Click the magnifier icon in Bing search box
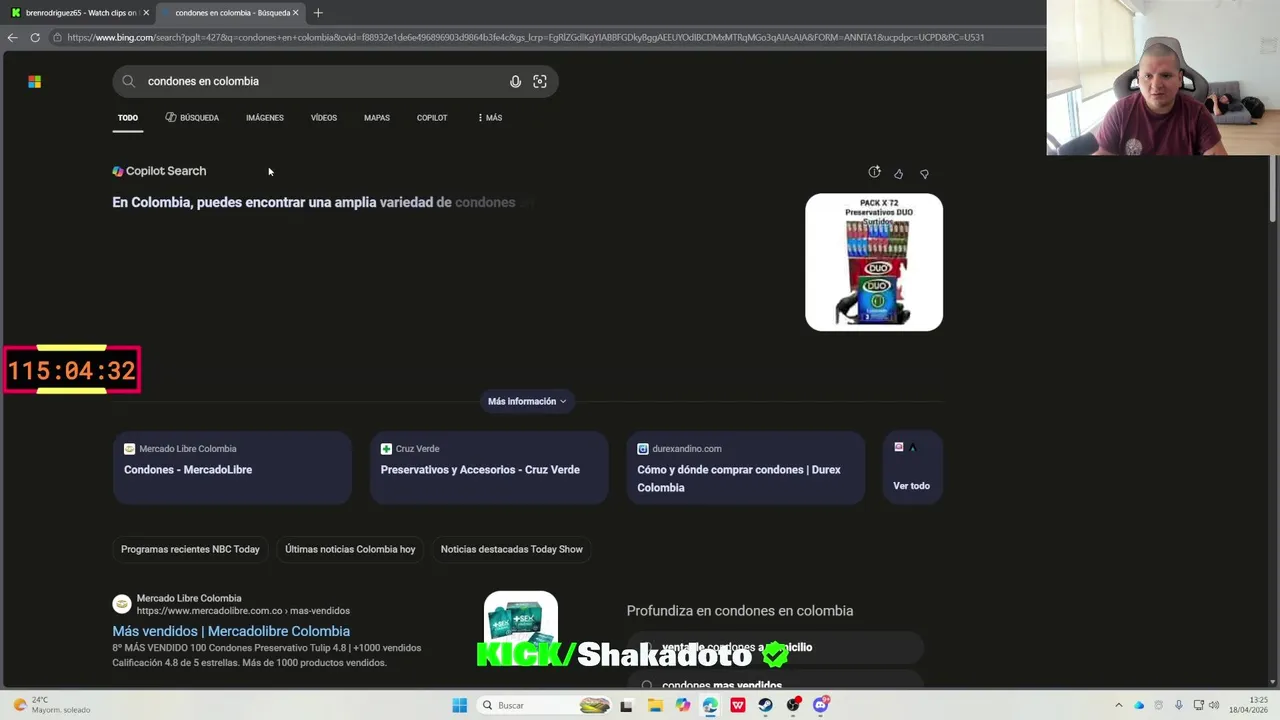Screen dimensions: 1280x720 click(129, 81)
